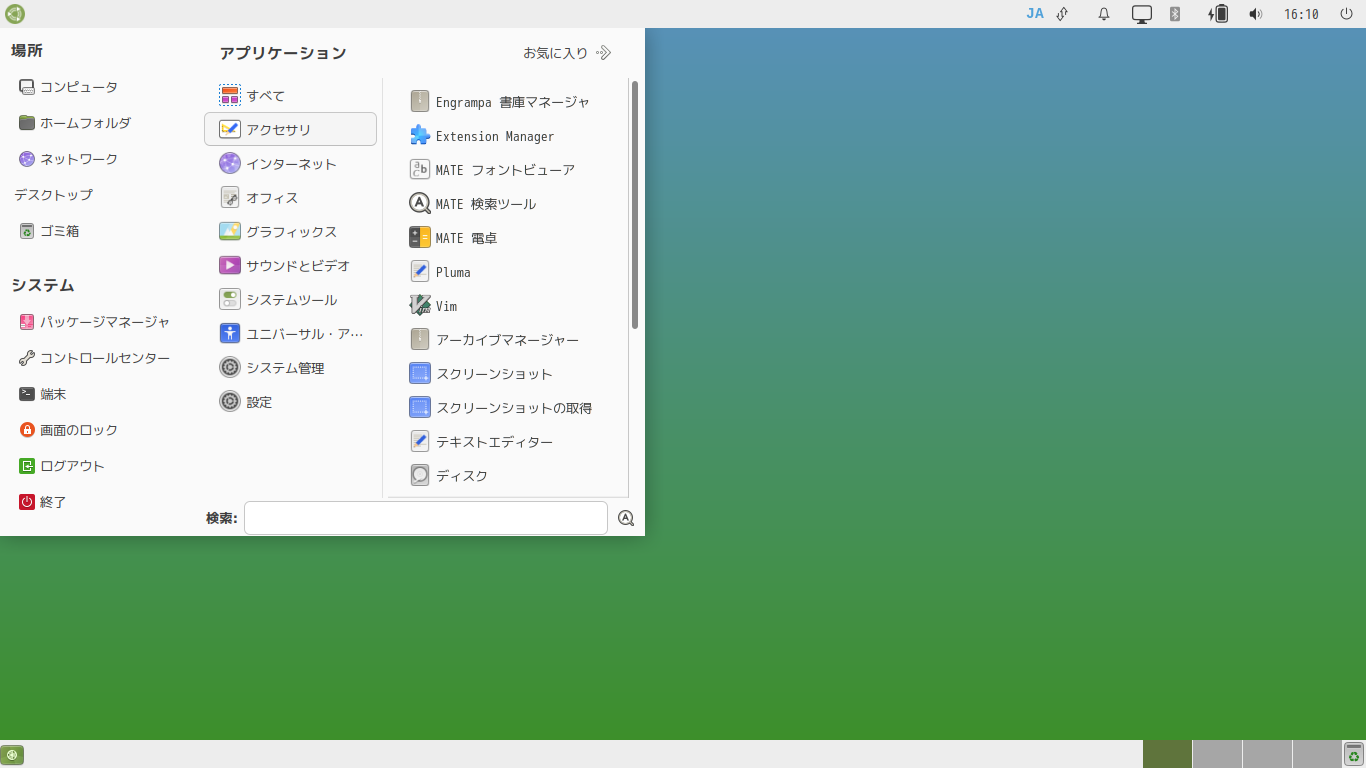
Task: Select the サウンドとビデオ category
Action: pos(290,266)
